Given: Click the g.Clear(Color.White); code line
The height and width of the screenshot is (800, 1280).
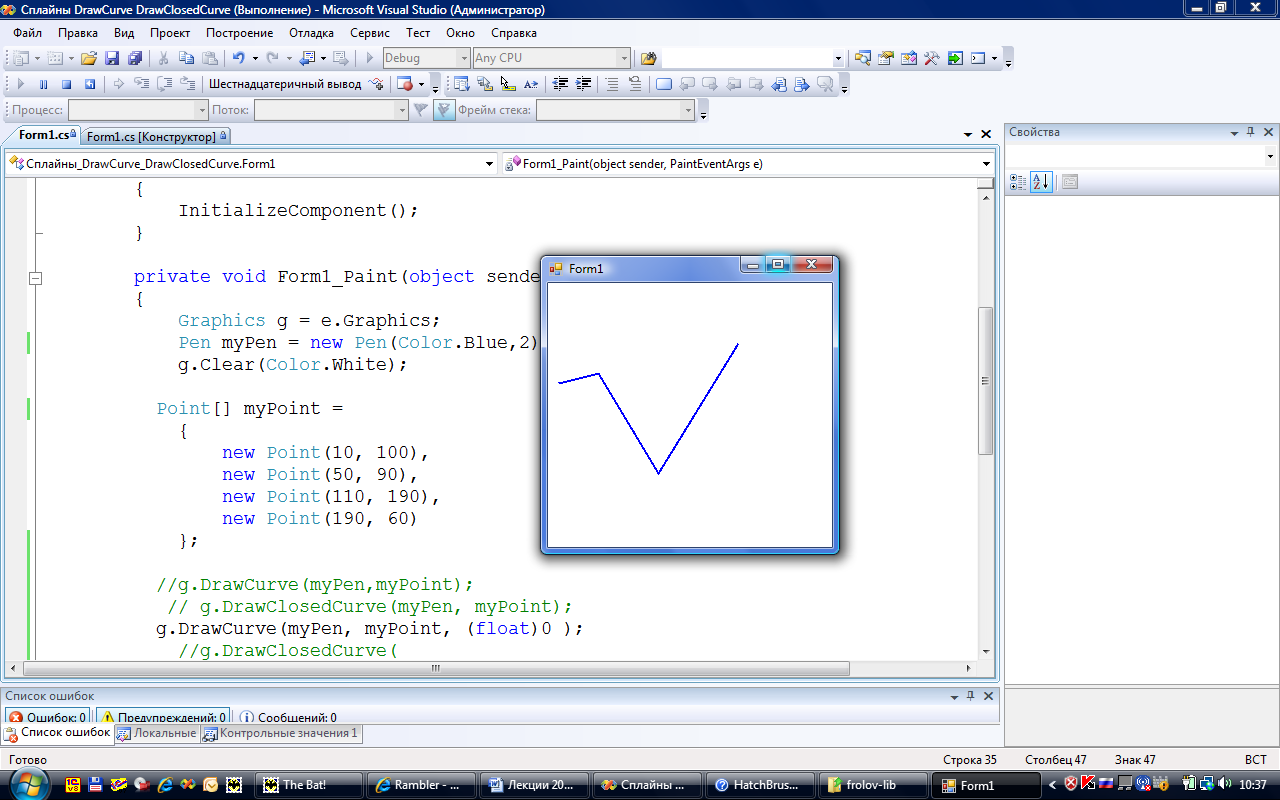Looking at the screenshot, I should [293, 364].
